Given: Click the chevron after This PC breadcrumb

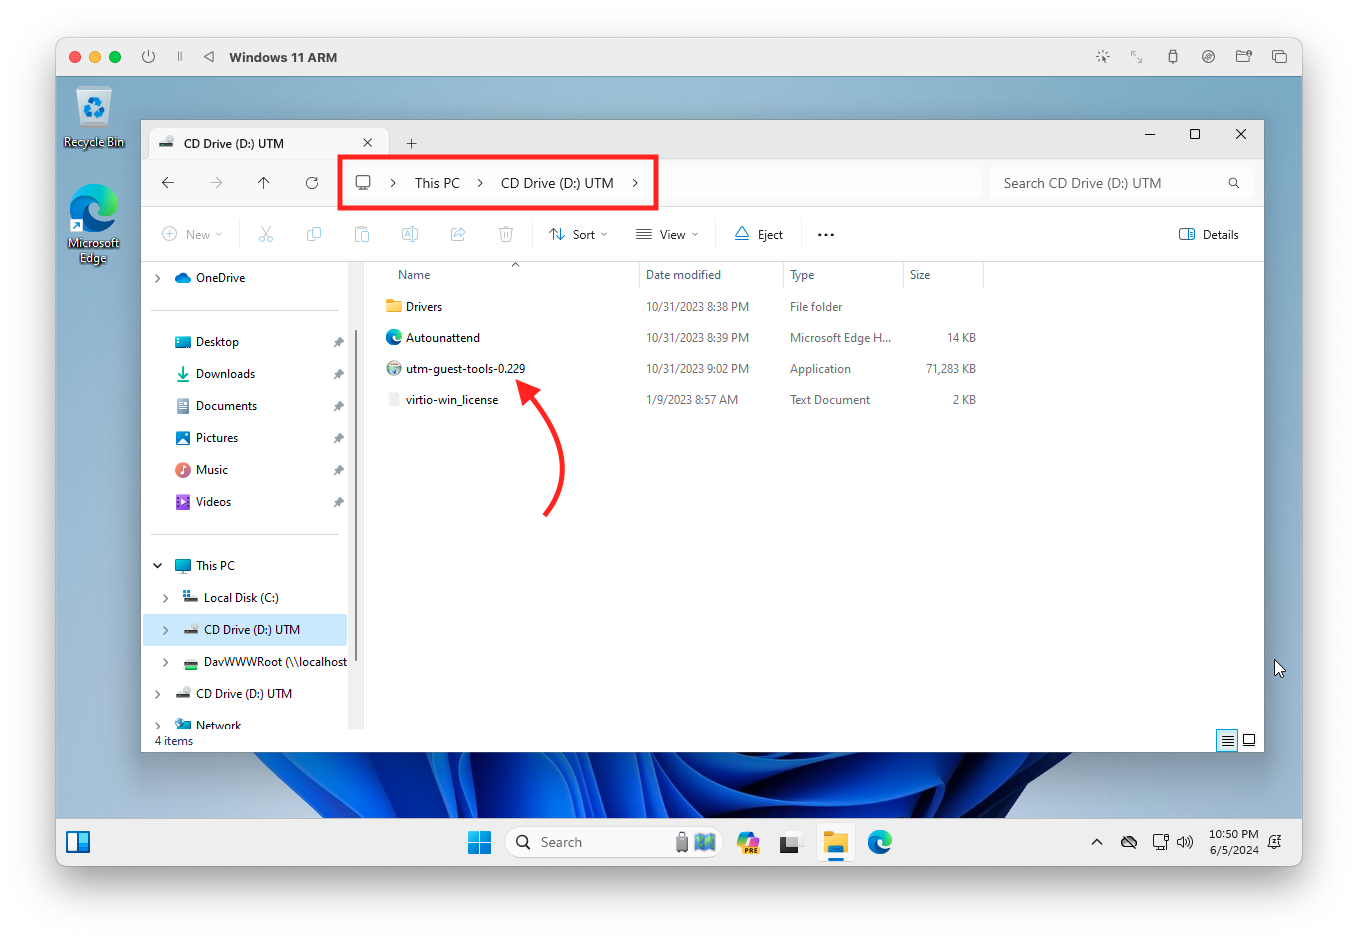Looking at the screenshot, I should [x=480, y=183].
